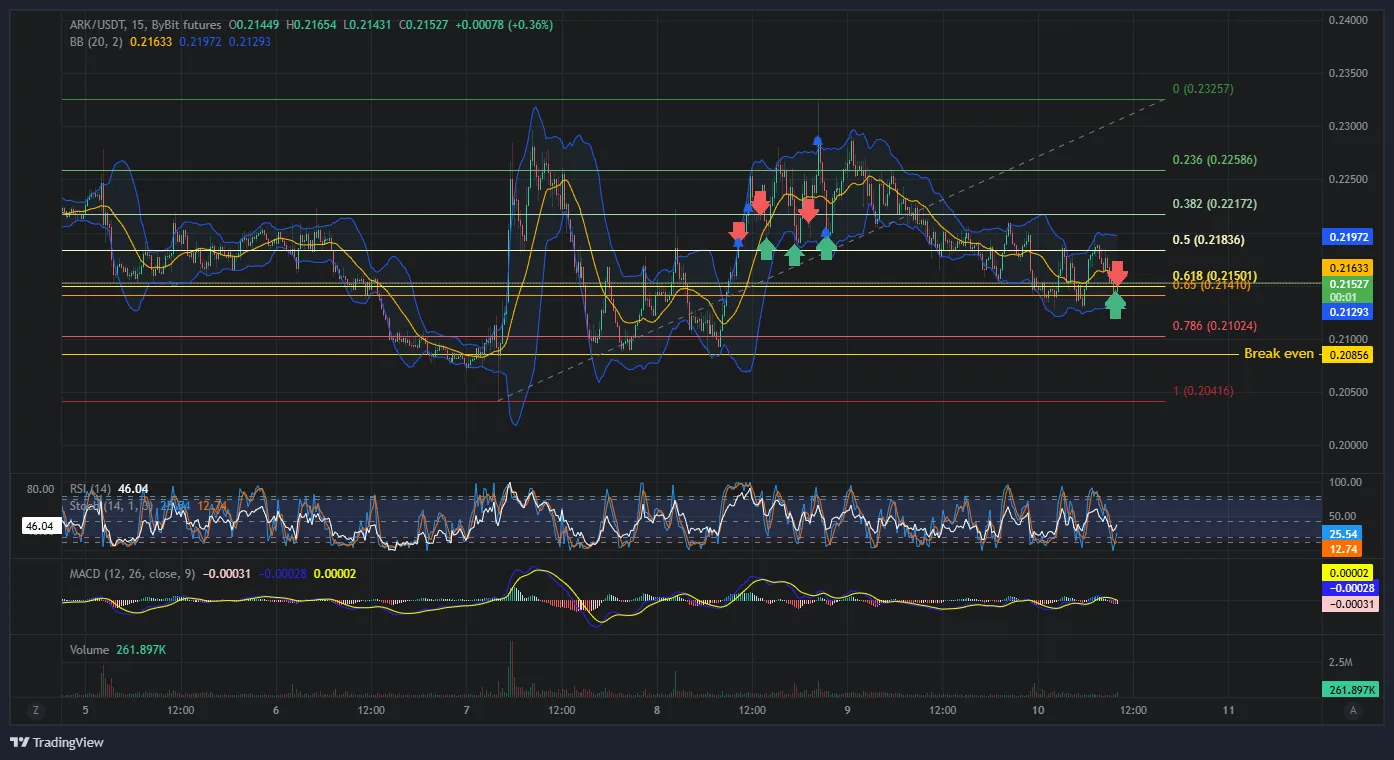Click the pink −0.00031 MACD scale tag
This screenshot has width=1394, height=760.
click(1350, 604)
